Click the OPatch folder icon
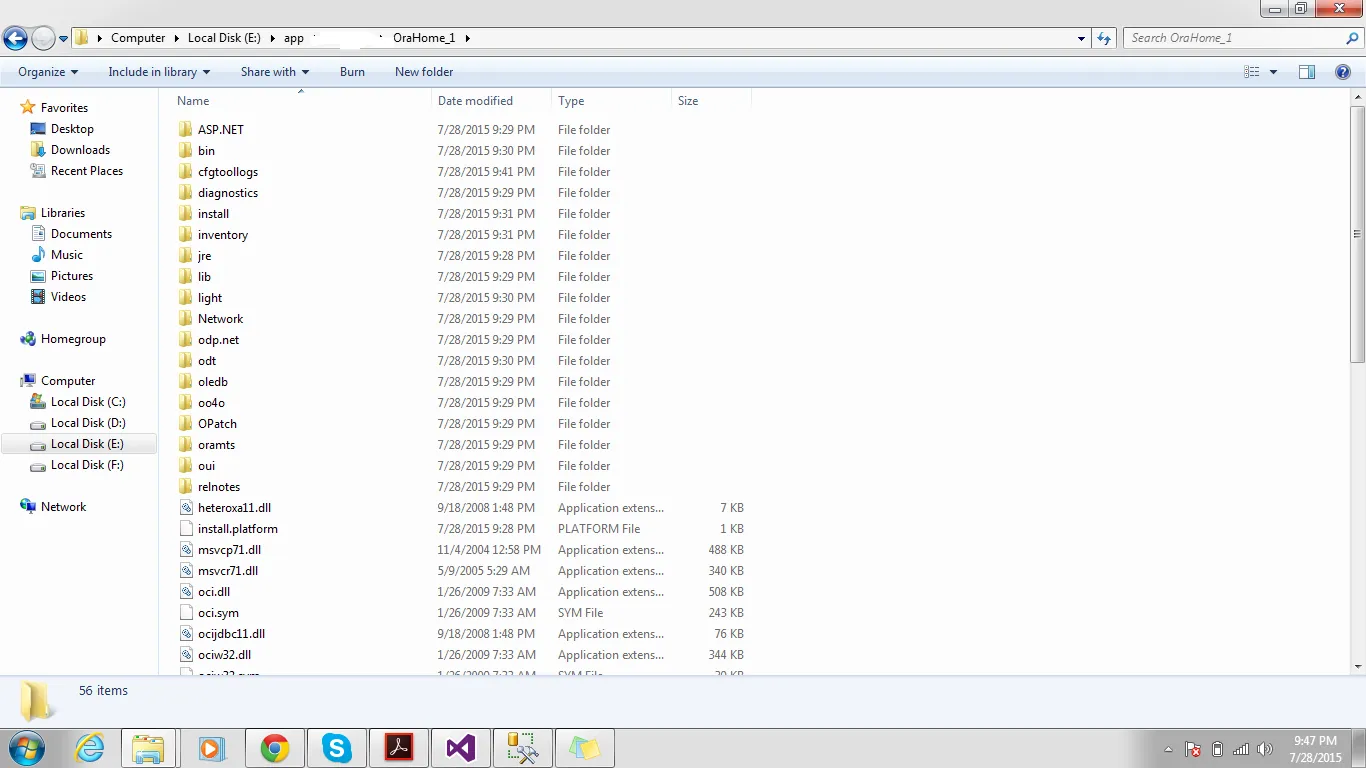 [185, 424]
